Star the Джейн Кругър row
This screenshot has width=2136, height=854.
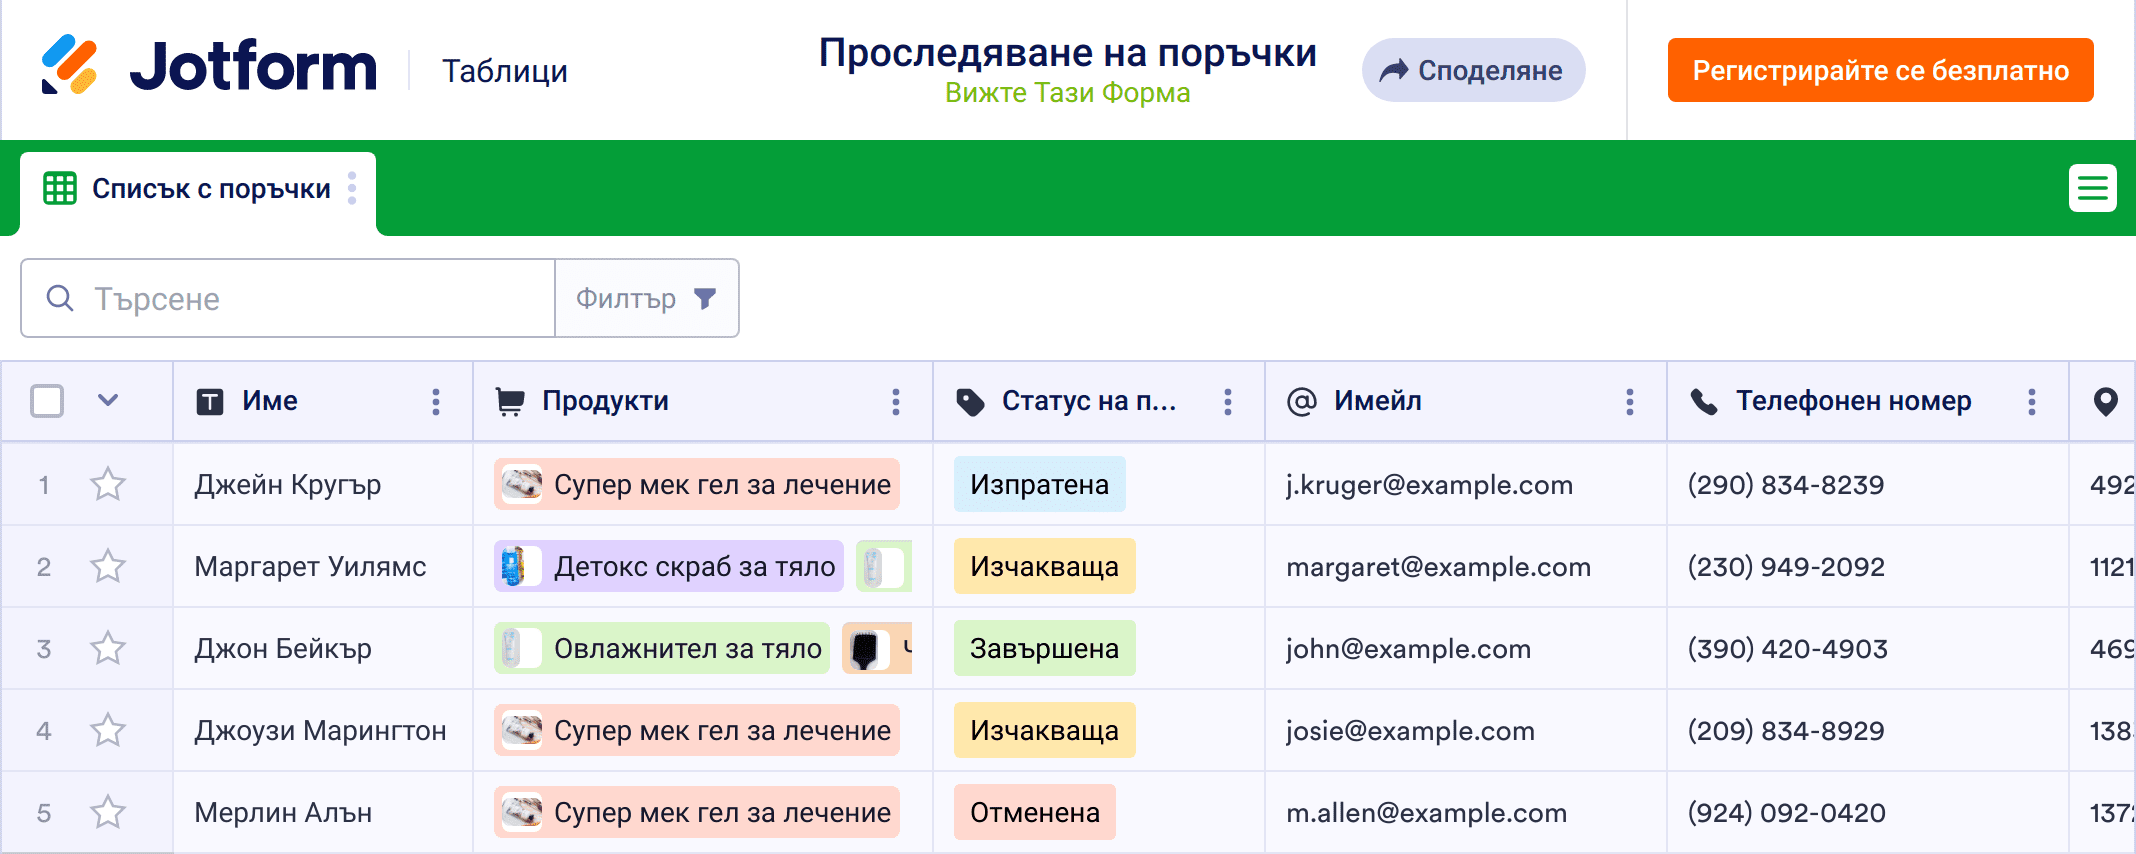[x=108, y=485]
